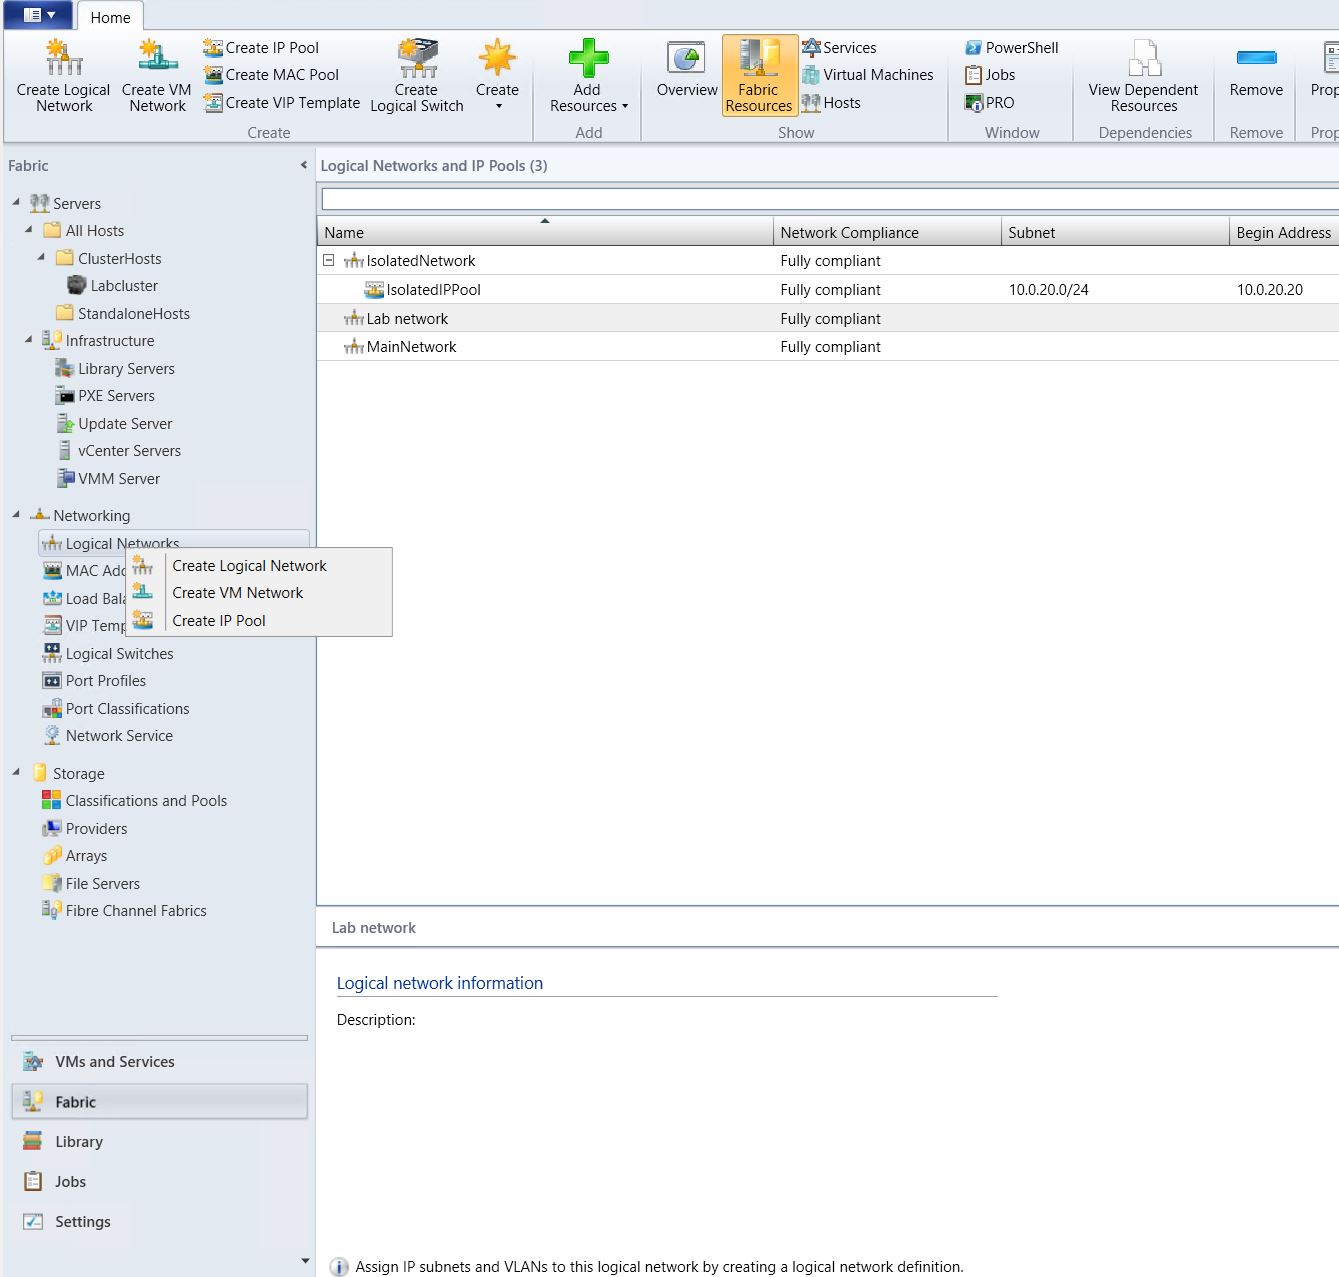This screenshot has width=1339, height=1277.
Task: Collapse the IsolatedNetwork row
Action: coord(328,260)
